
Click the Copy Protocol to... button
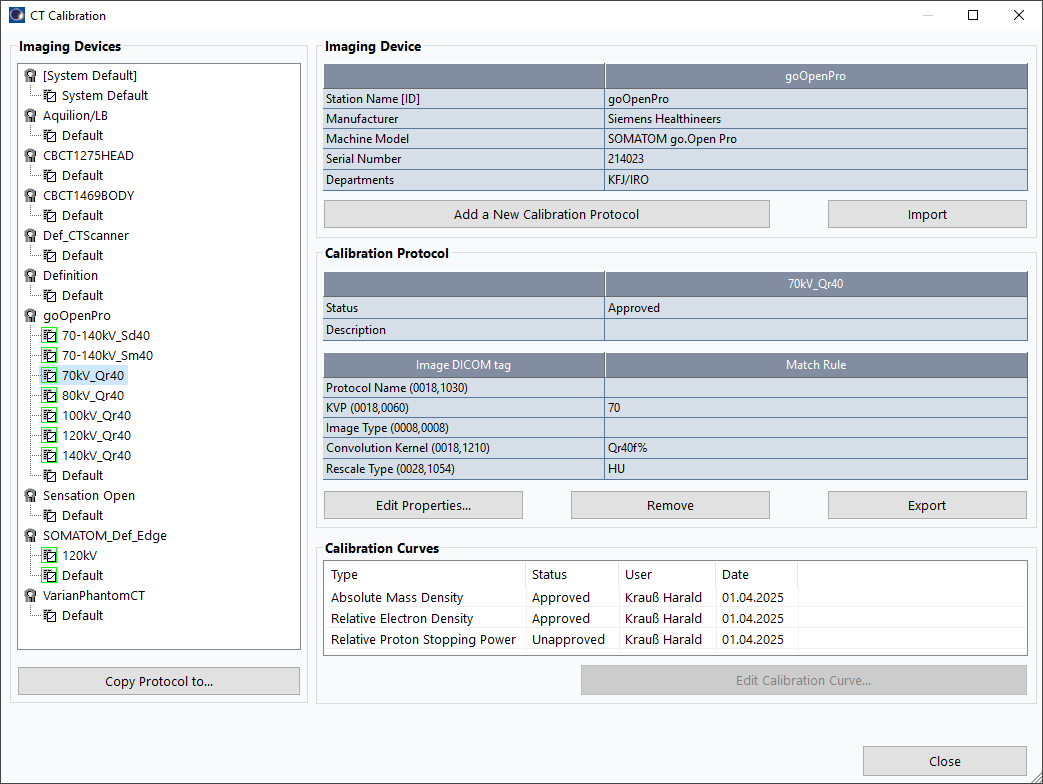point(159,681)
